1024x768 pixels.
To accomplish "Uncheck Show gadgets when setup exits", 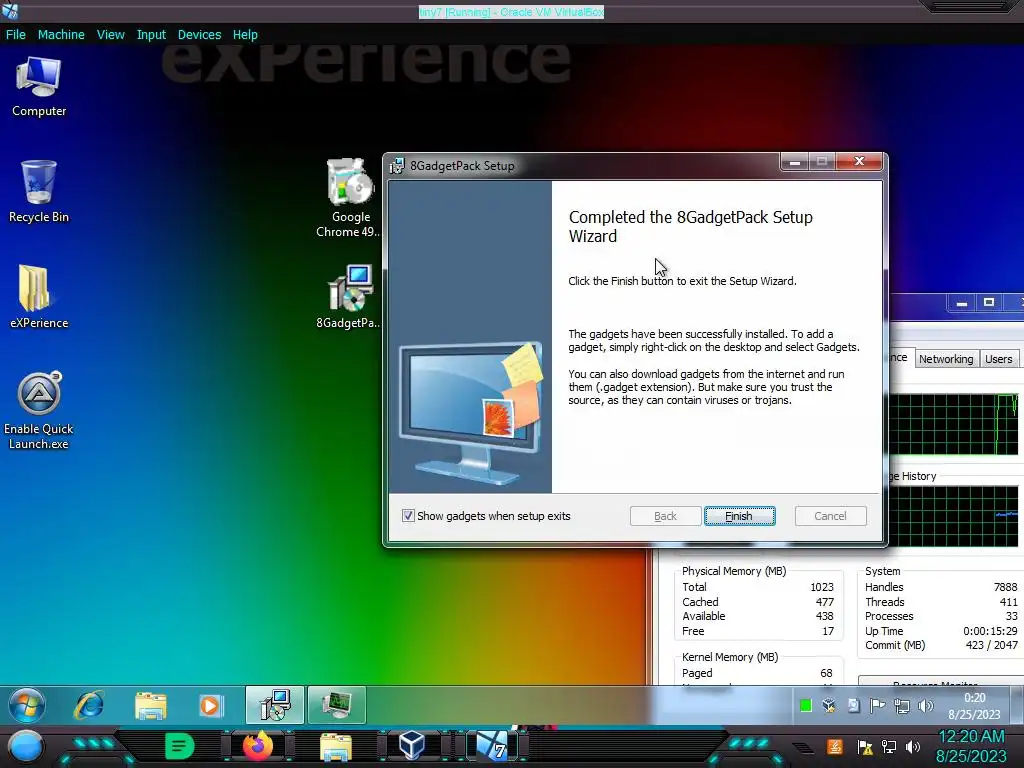I will click(x=408, y=516).
